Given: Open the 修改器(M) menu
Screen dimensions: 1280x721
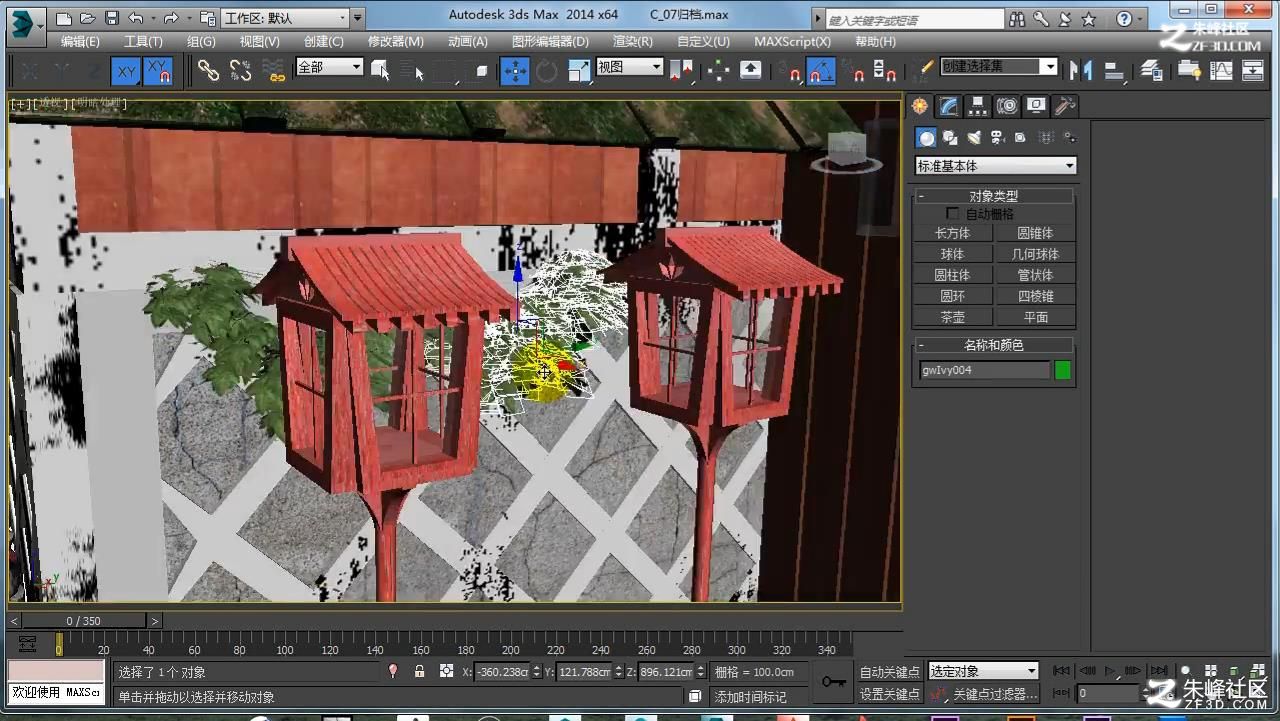Looking at the screenshot, I should pos(396,41).
